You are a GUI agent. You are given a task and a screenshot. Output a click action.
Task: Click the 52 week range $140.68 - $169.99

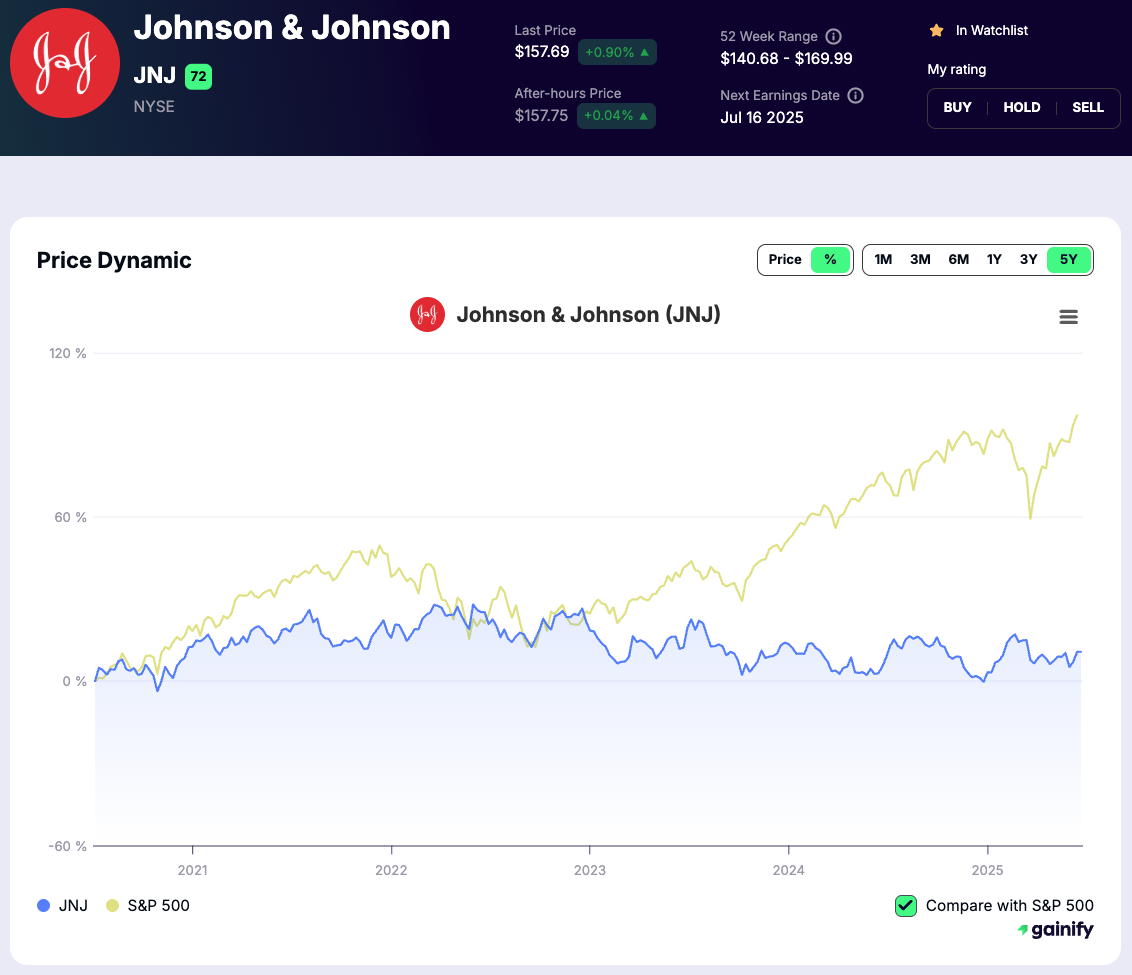coord(786,58)
